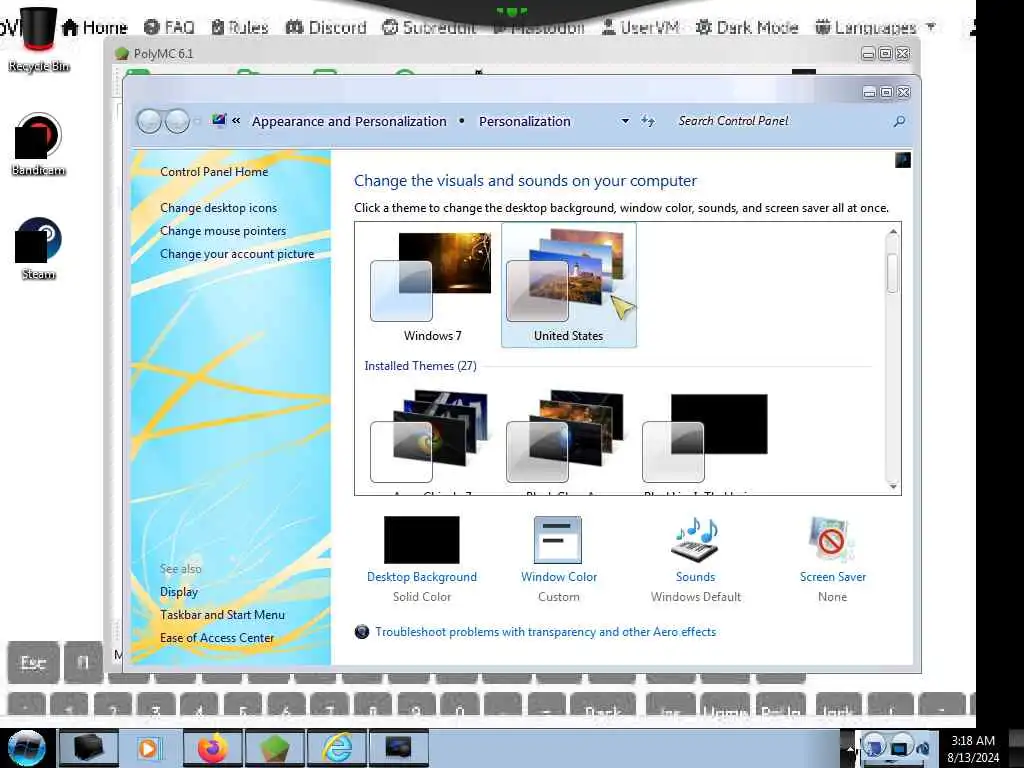Open Change desktop icons link
Image resolution: width=1024 pixels, height=768 pixels.
(218, 208)
